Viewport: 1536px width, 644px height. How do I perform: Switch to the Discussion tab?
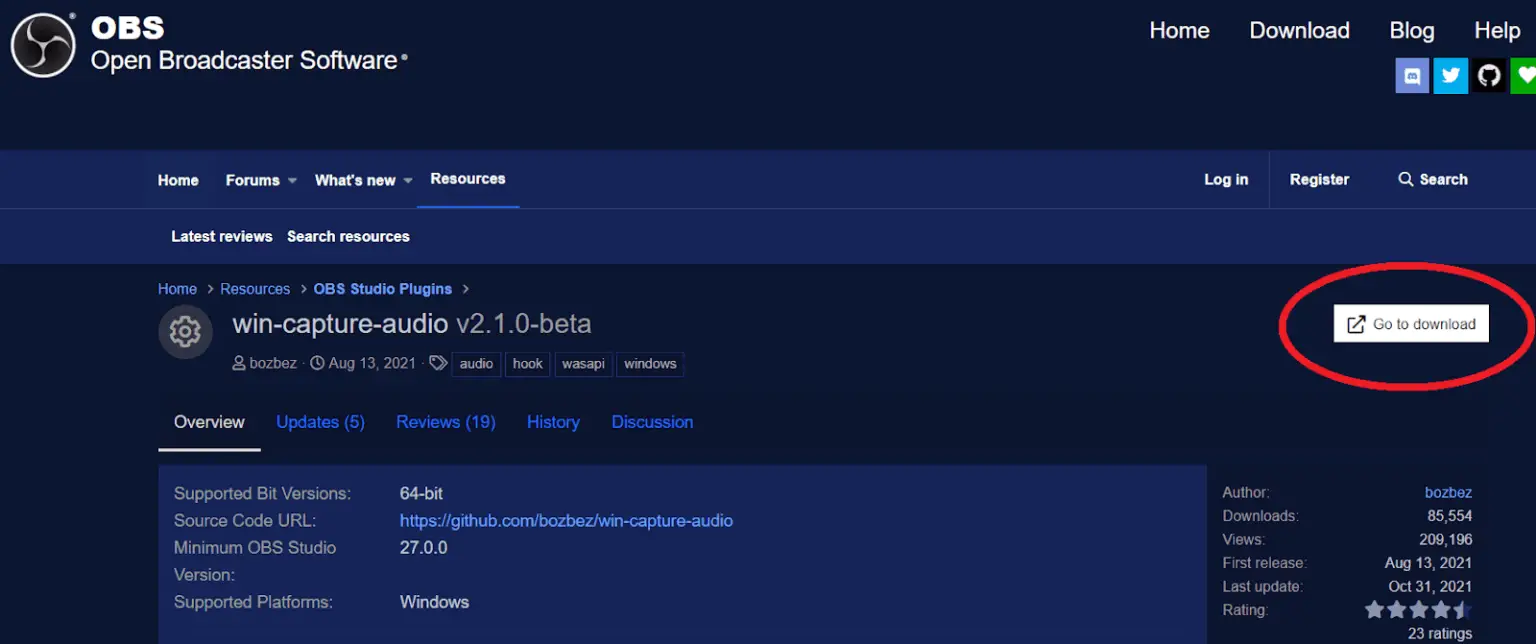pos(652,422)
